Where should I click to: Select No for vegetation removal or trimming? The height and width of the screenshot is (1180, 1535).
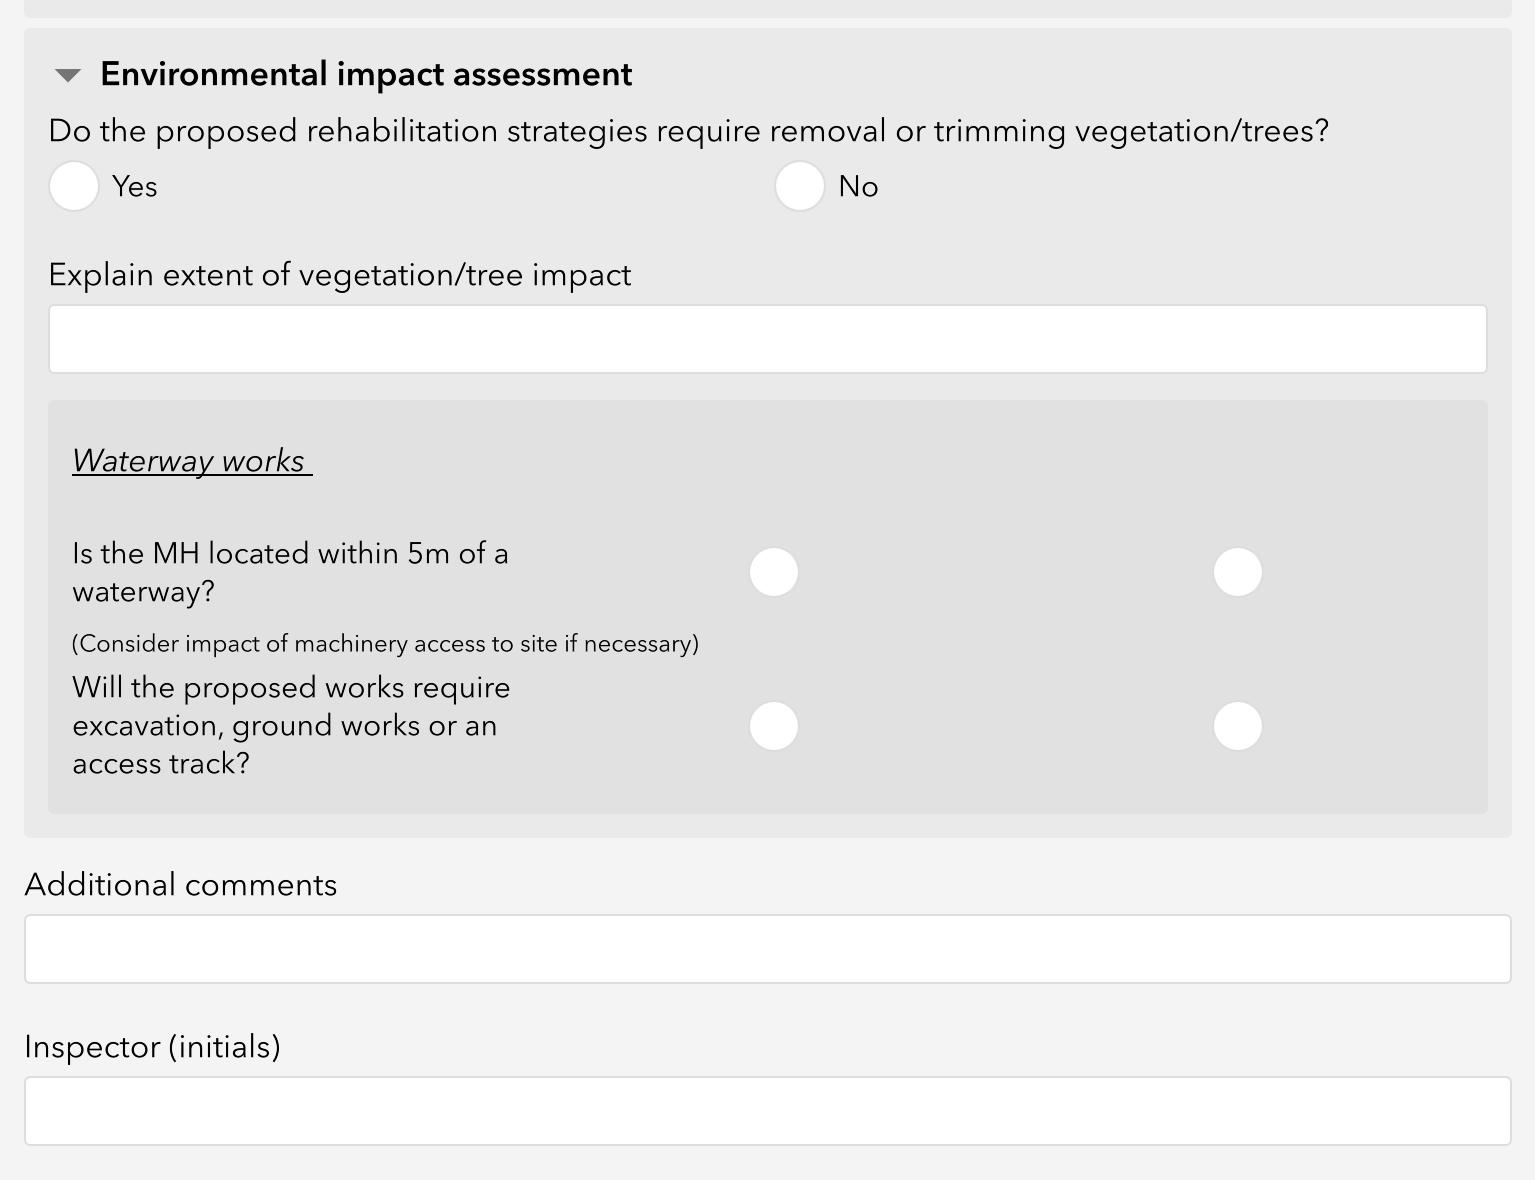click(799, 186)
